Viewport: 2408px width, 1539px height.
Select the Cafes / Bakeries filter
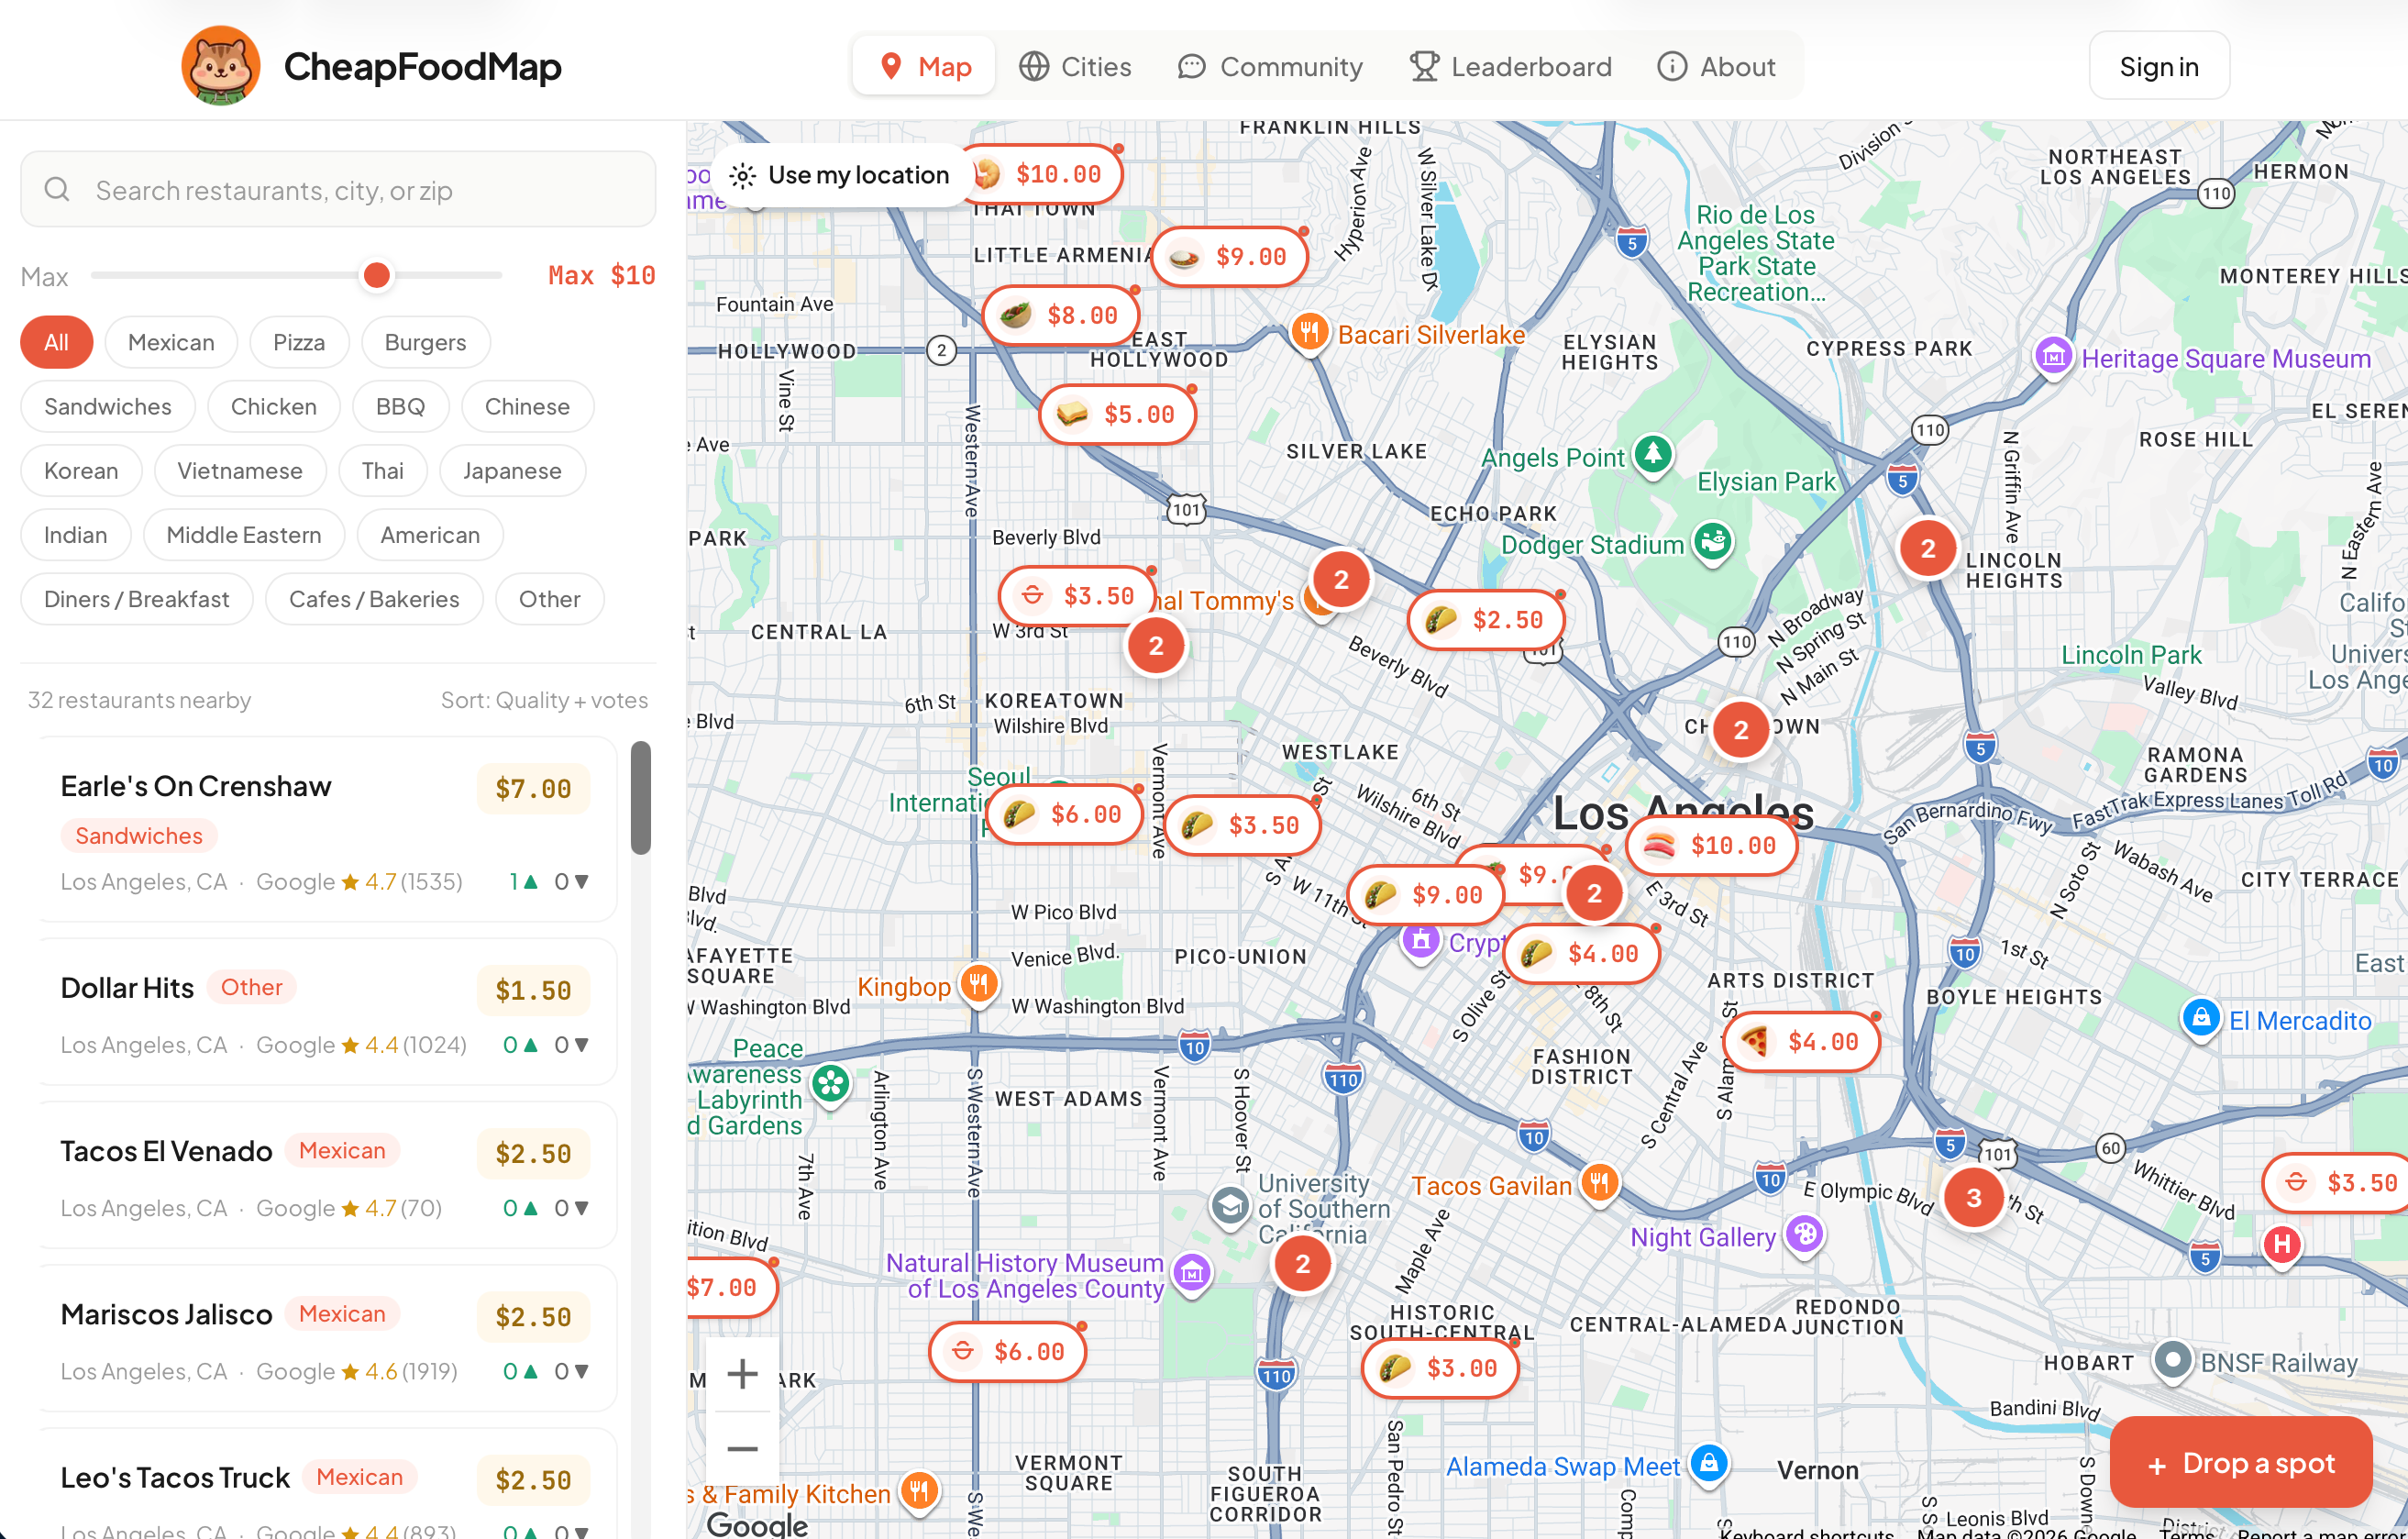[374, 599]
